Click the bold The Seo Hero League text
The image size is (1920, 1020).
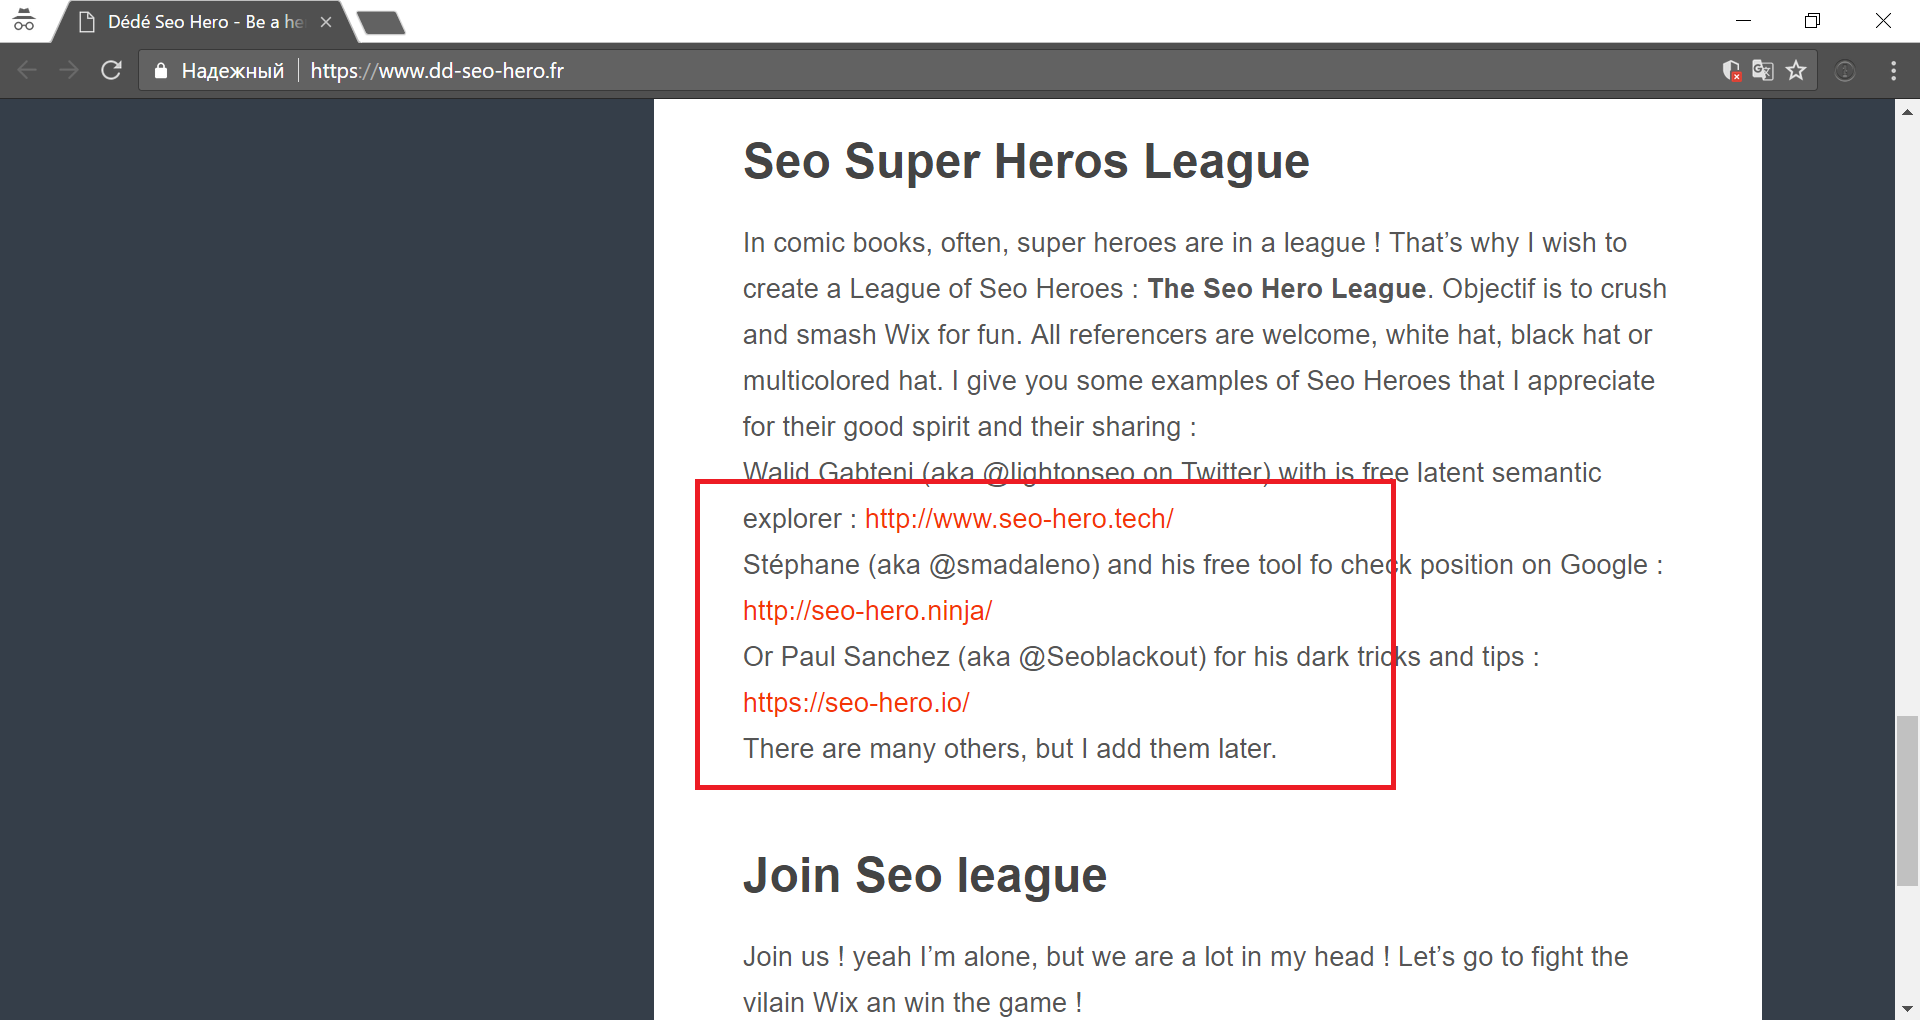pos(1286,288)
